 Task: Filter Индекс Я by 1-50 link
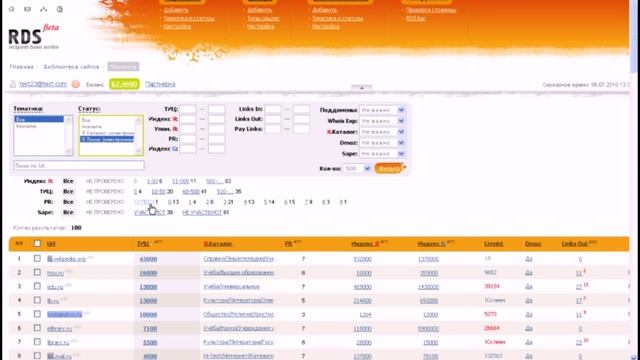152,181
